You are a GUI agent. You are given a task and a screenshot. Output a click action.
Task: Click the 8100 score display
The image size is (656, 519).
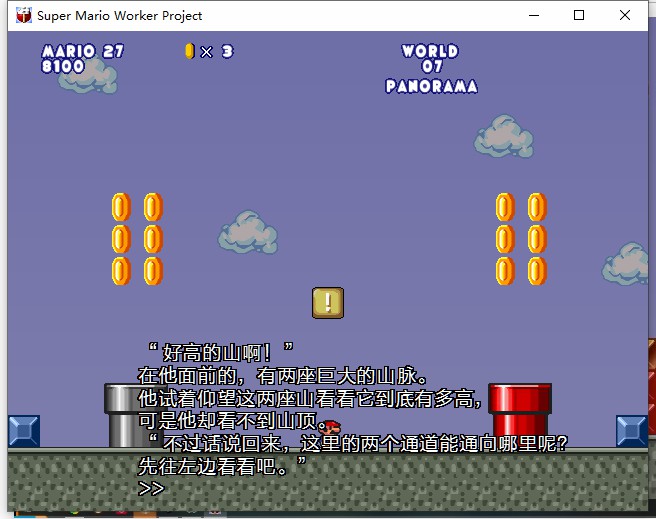pos(63,66)
